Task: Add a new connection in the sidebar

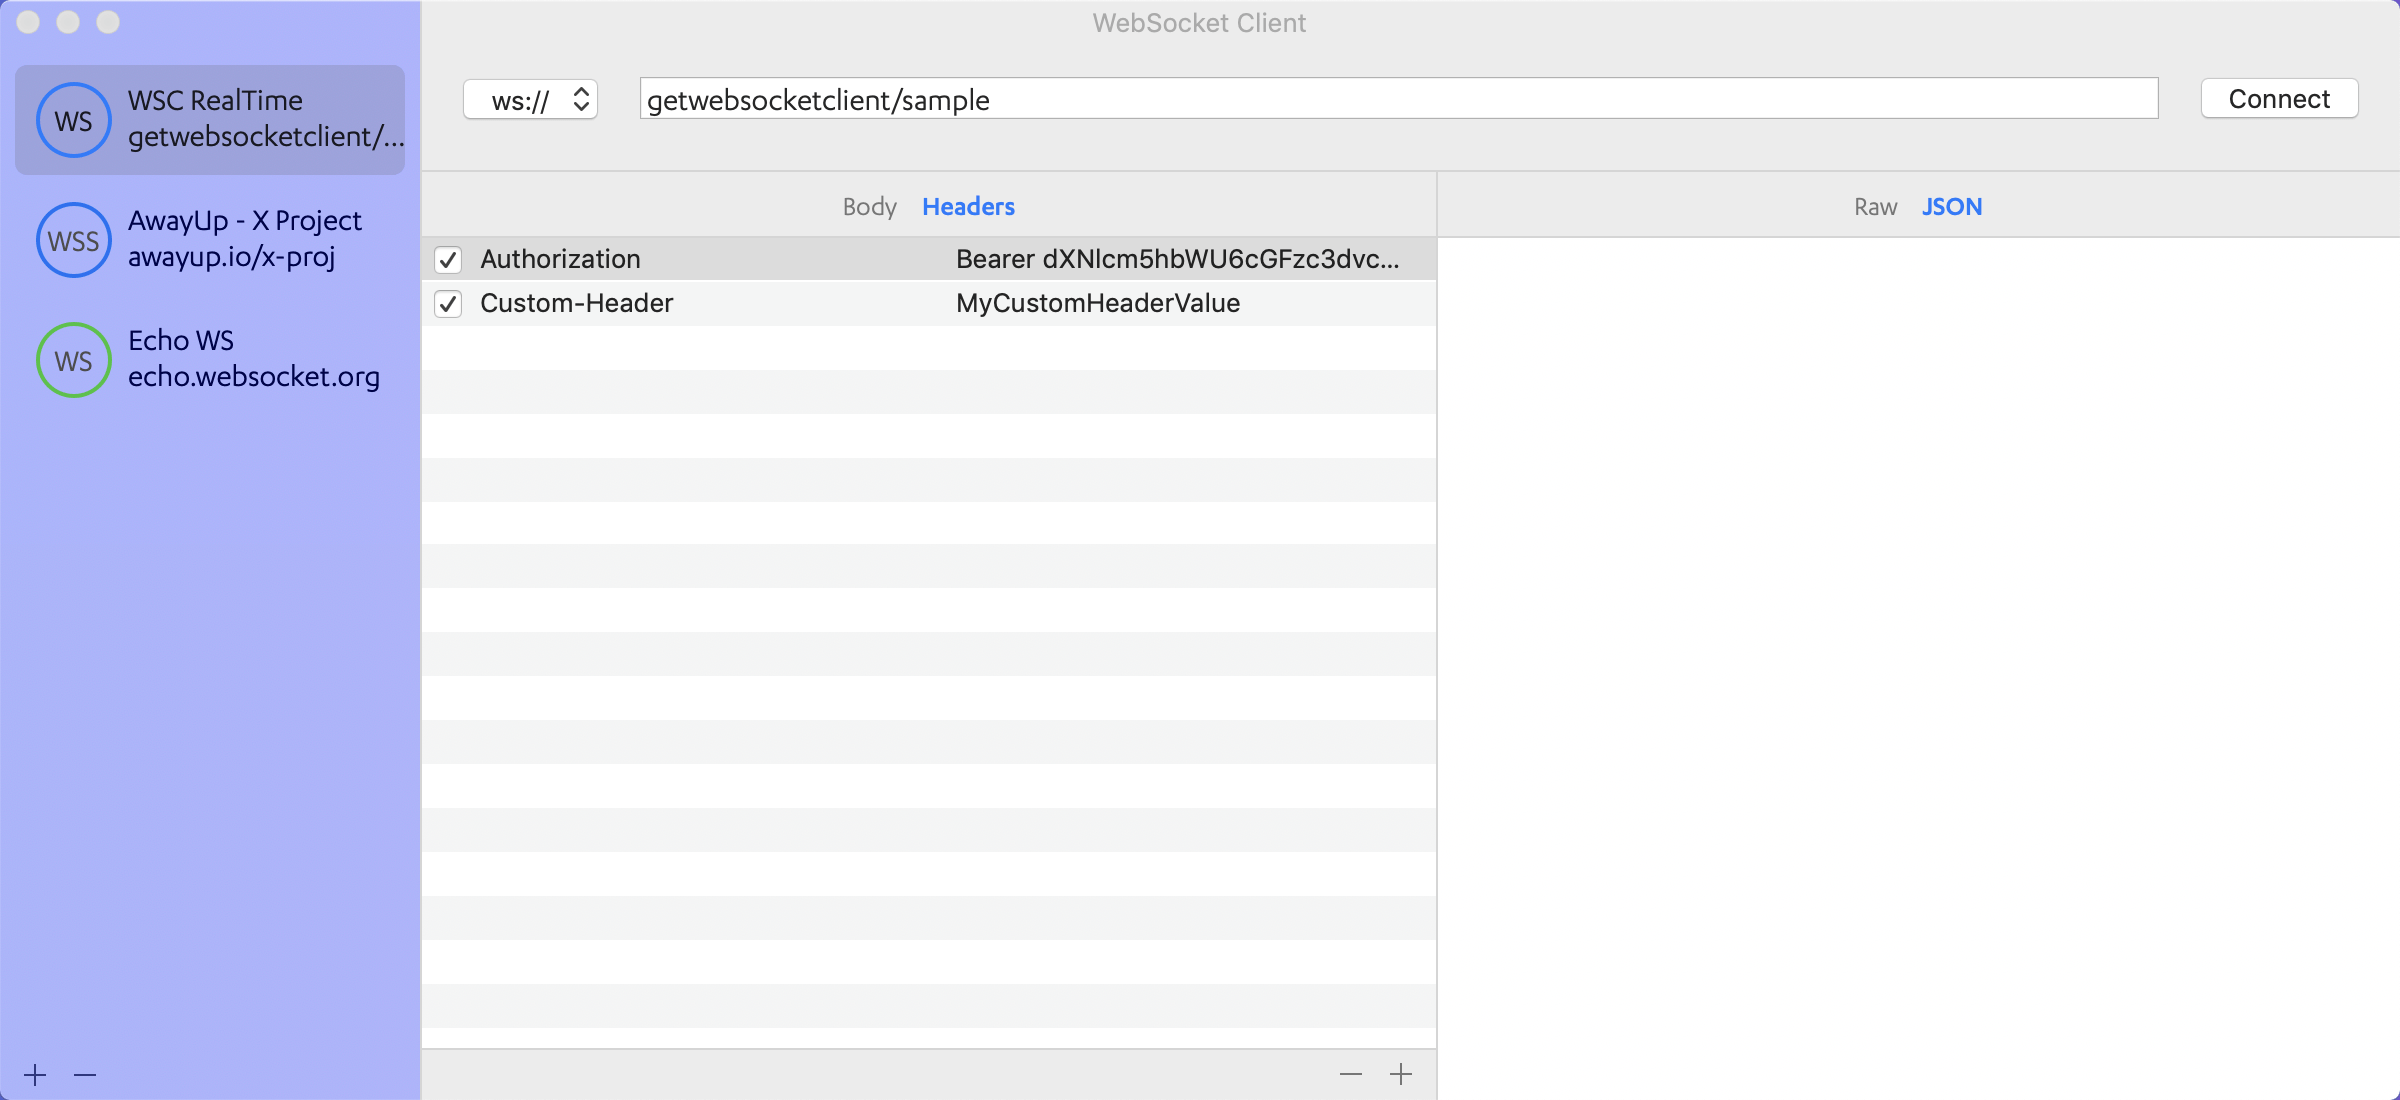Action: coord(34,1073)
